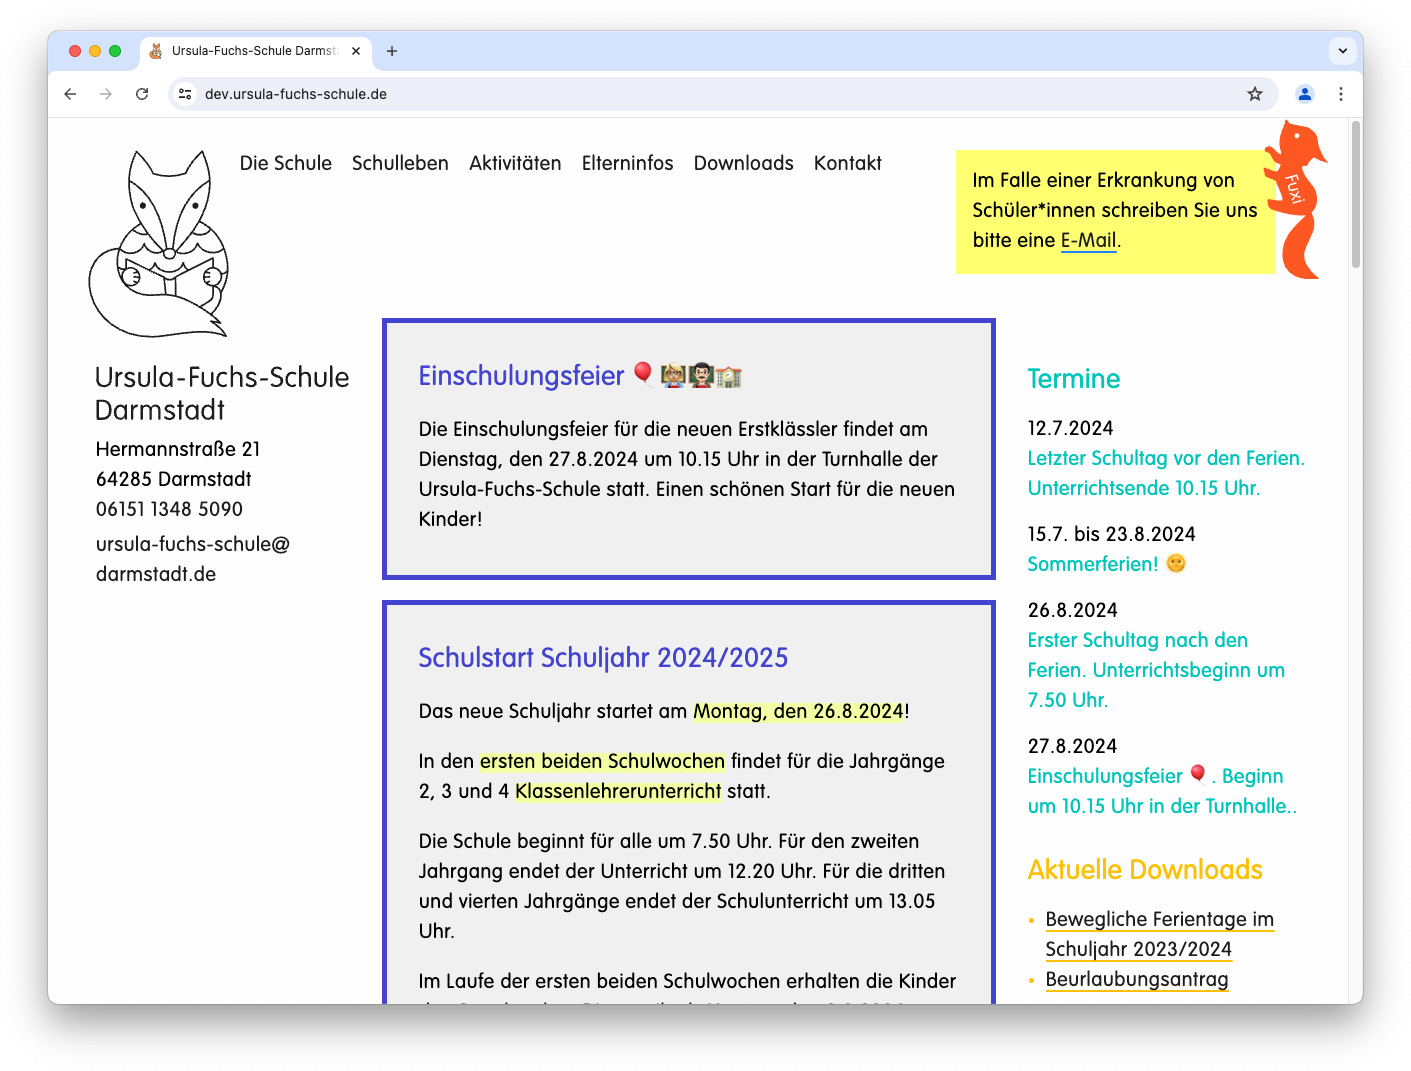Open a new tab with plus button
This screenshot has width=1411, height=1071.
[x=392, y=51]
